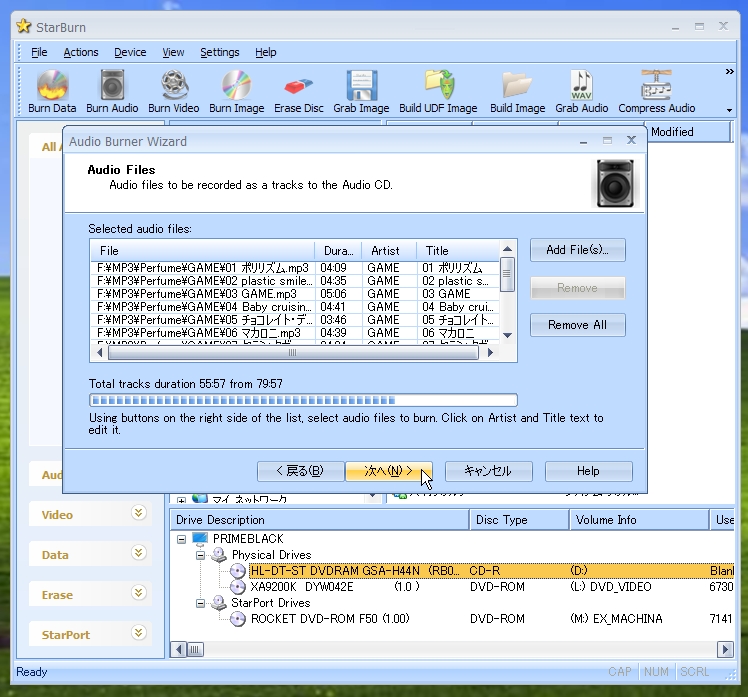Open the Actions menu
The width and height of the screenshot is (748, 697).
81,52
